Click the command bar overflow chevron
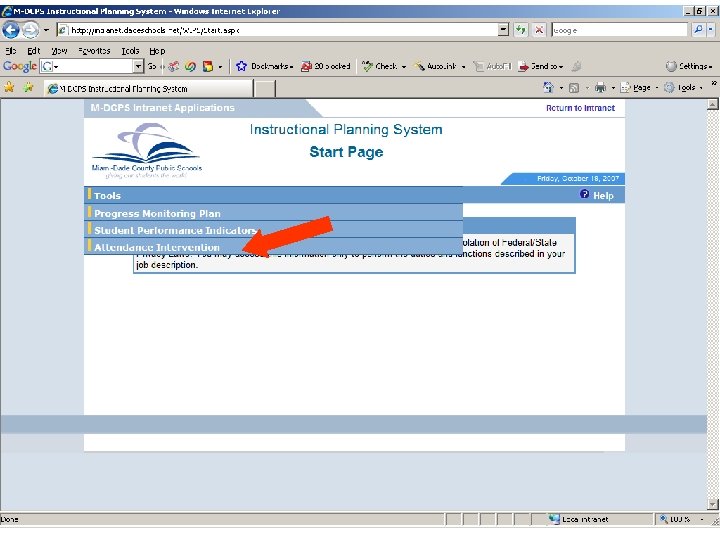The width and height of the screenshot is (720, 540). (x=714, y=83)
